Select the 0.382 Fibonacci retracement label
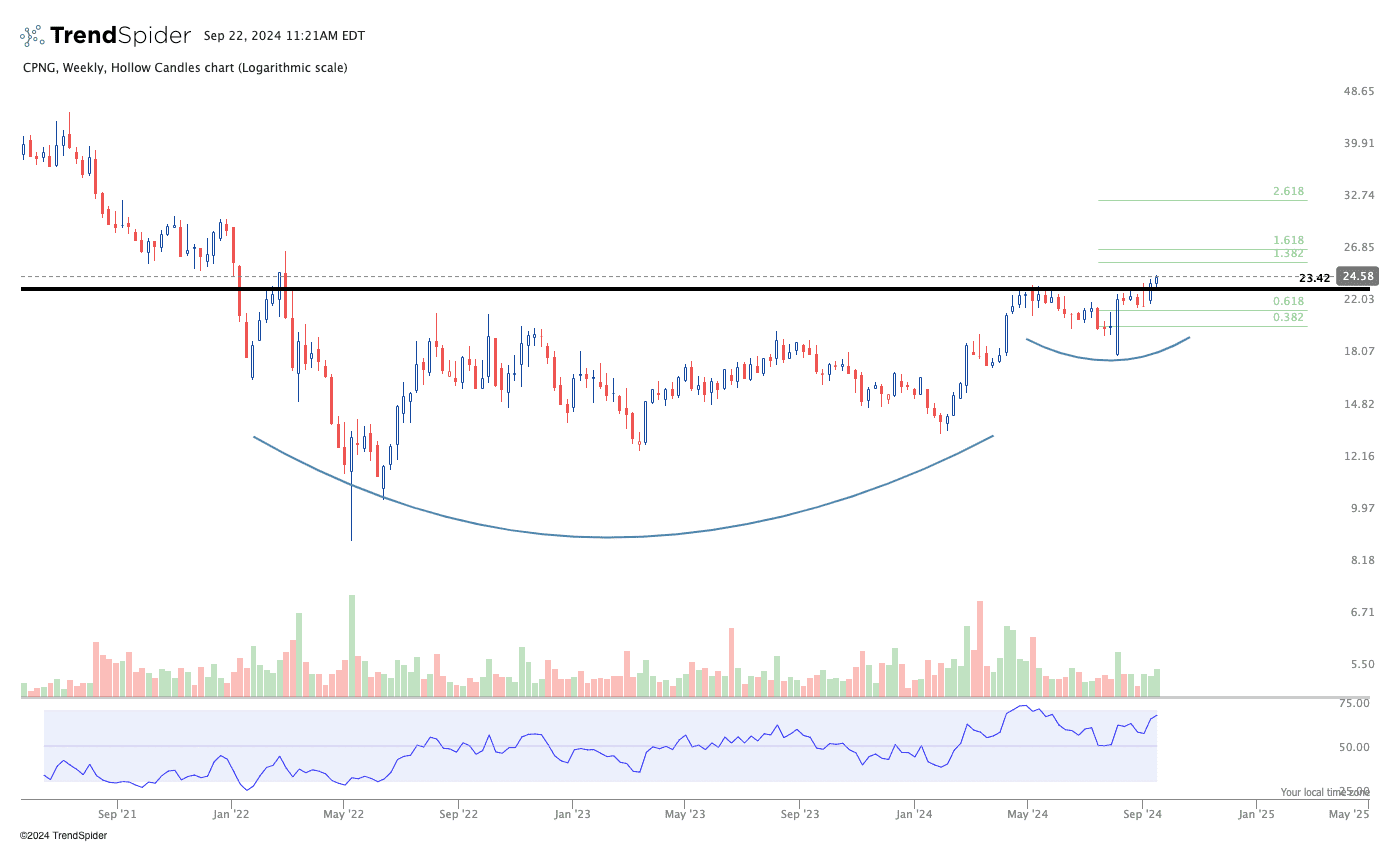The image size is (1400, 845). point(1288,318)
